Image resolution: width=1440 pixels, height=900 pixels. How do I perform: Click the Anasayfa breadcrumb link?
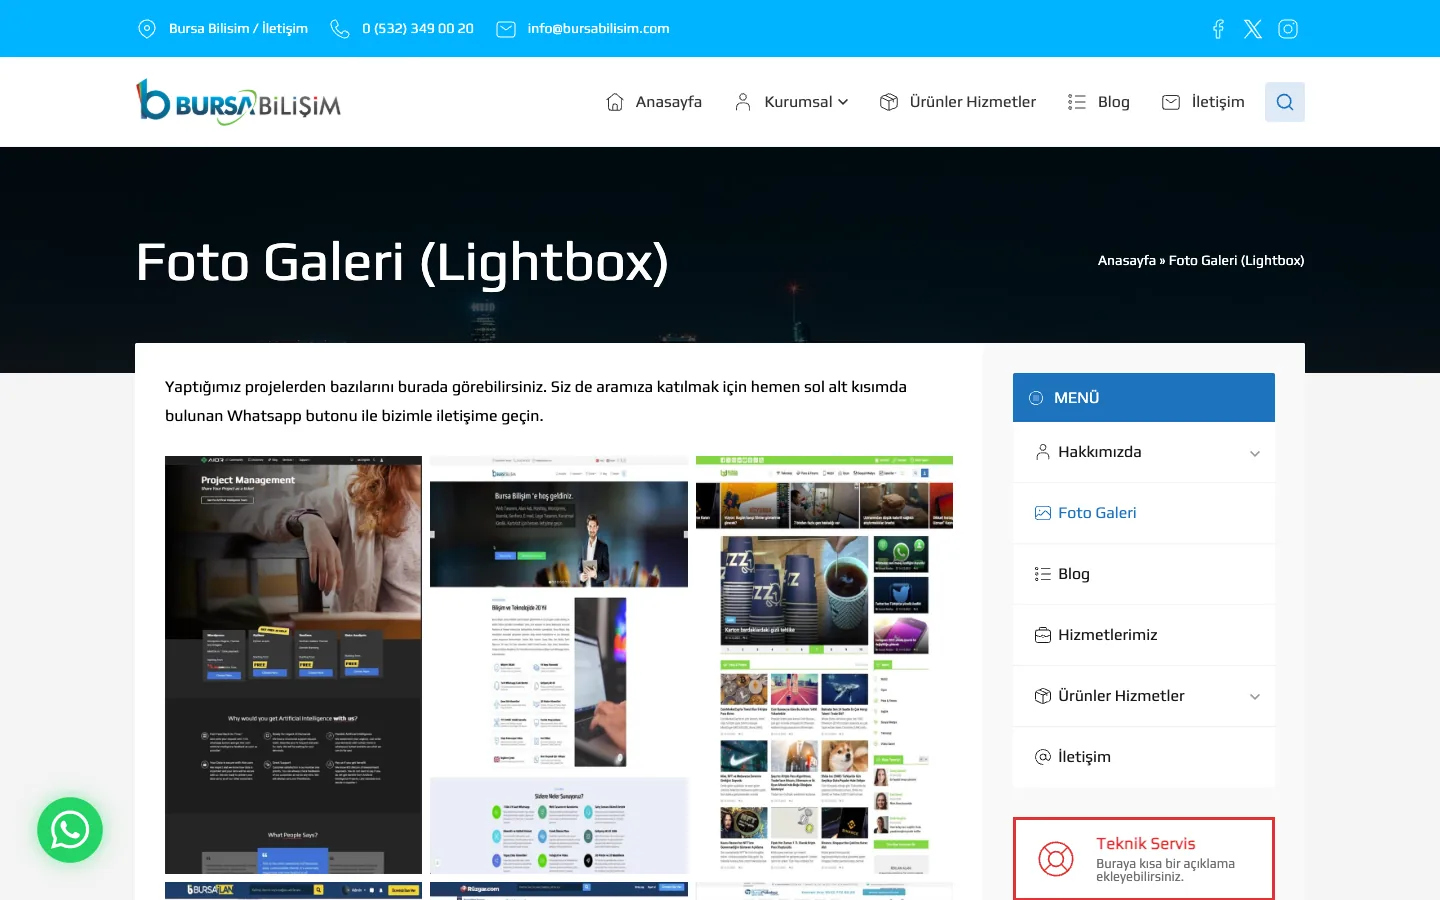coord(1127,260)
